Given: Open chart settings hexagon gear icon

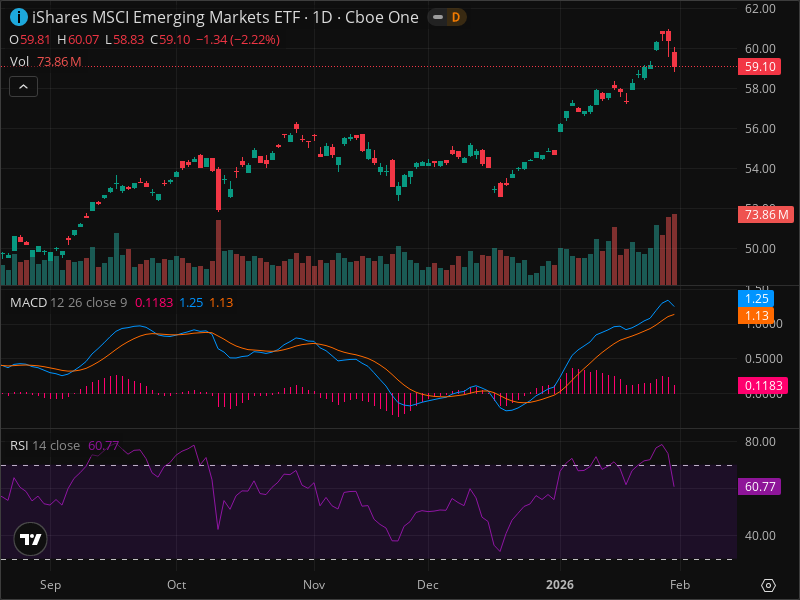Looking at the screenshot, I should tap(768, 585).
